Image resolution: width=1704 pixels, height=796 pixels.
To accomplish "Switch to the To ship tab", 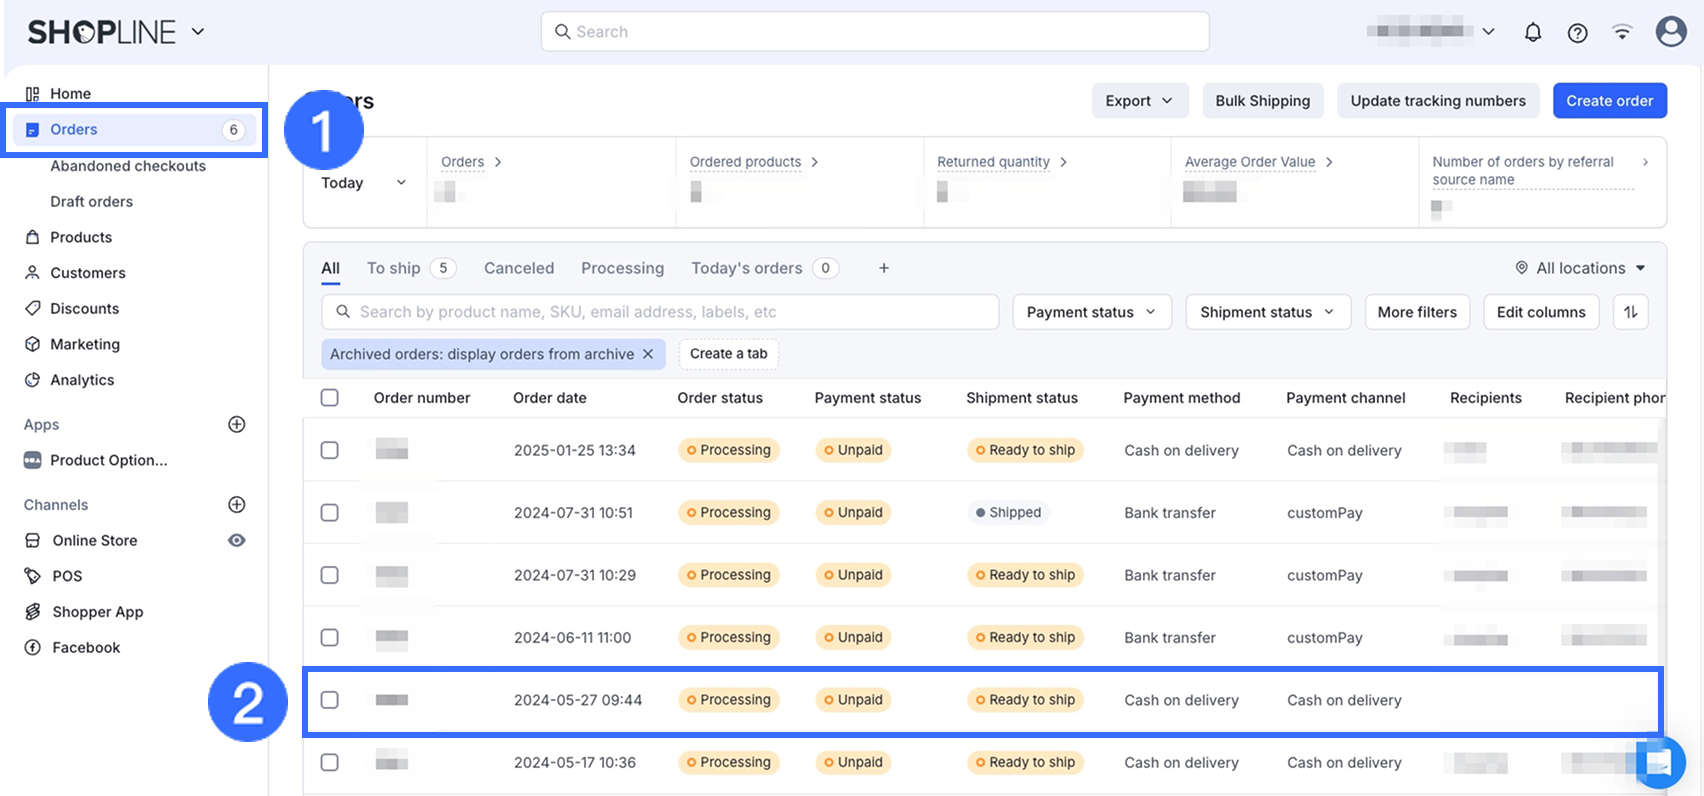I will click(x=393, y=268).
